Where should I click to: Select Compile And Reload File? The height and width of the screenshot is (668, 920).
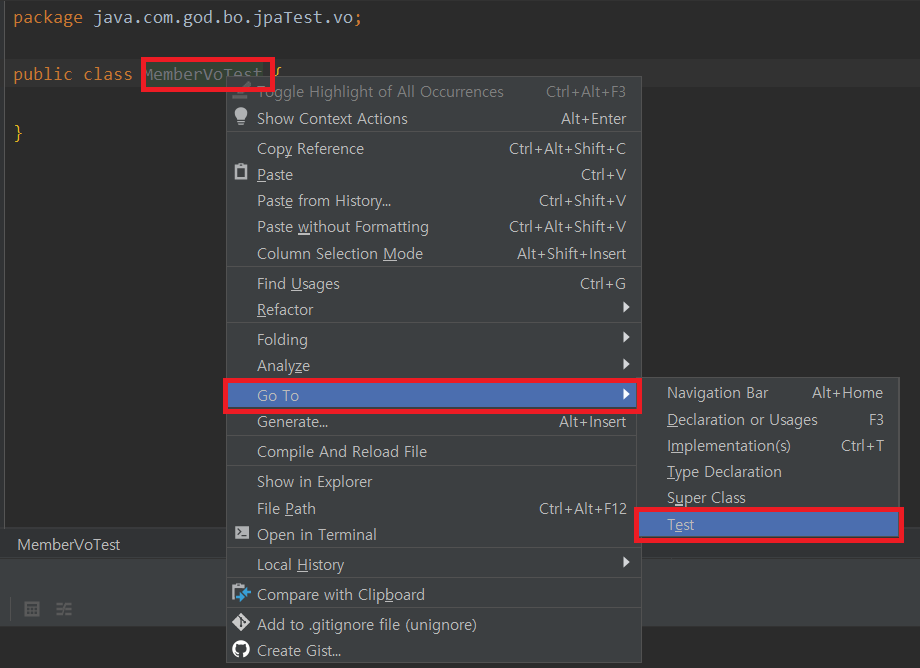pyautogui.click(x=434, y=452)
